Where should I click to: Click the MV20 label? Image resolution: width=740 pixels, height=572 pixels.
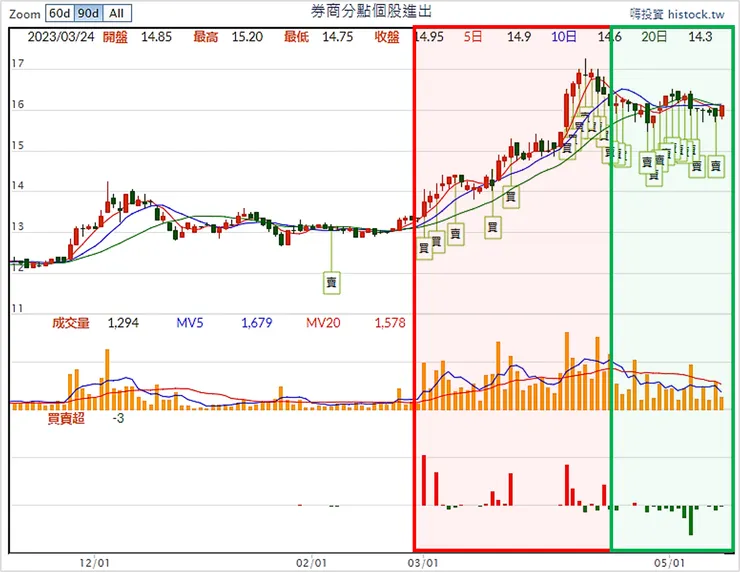[x=323, y=323]
